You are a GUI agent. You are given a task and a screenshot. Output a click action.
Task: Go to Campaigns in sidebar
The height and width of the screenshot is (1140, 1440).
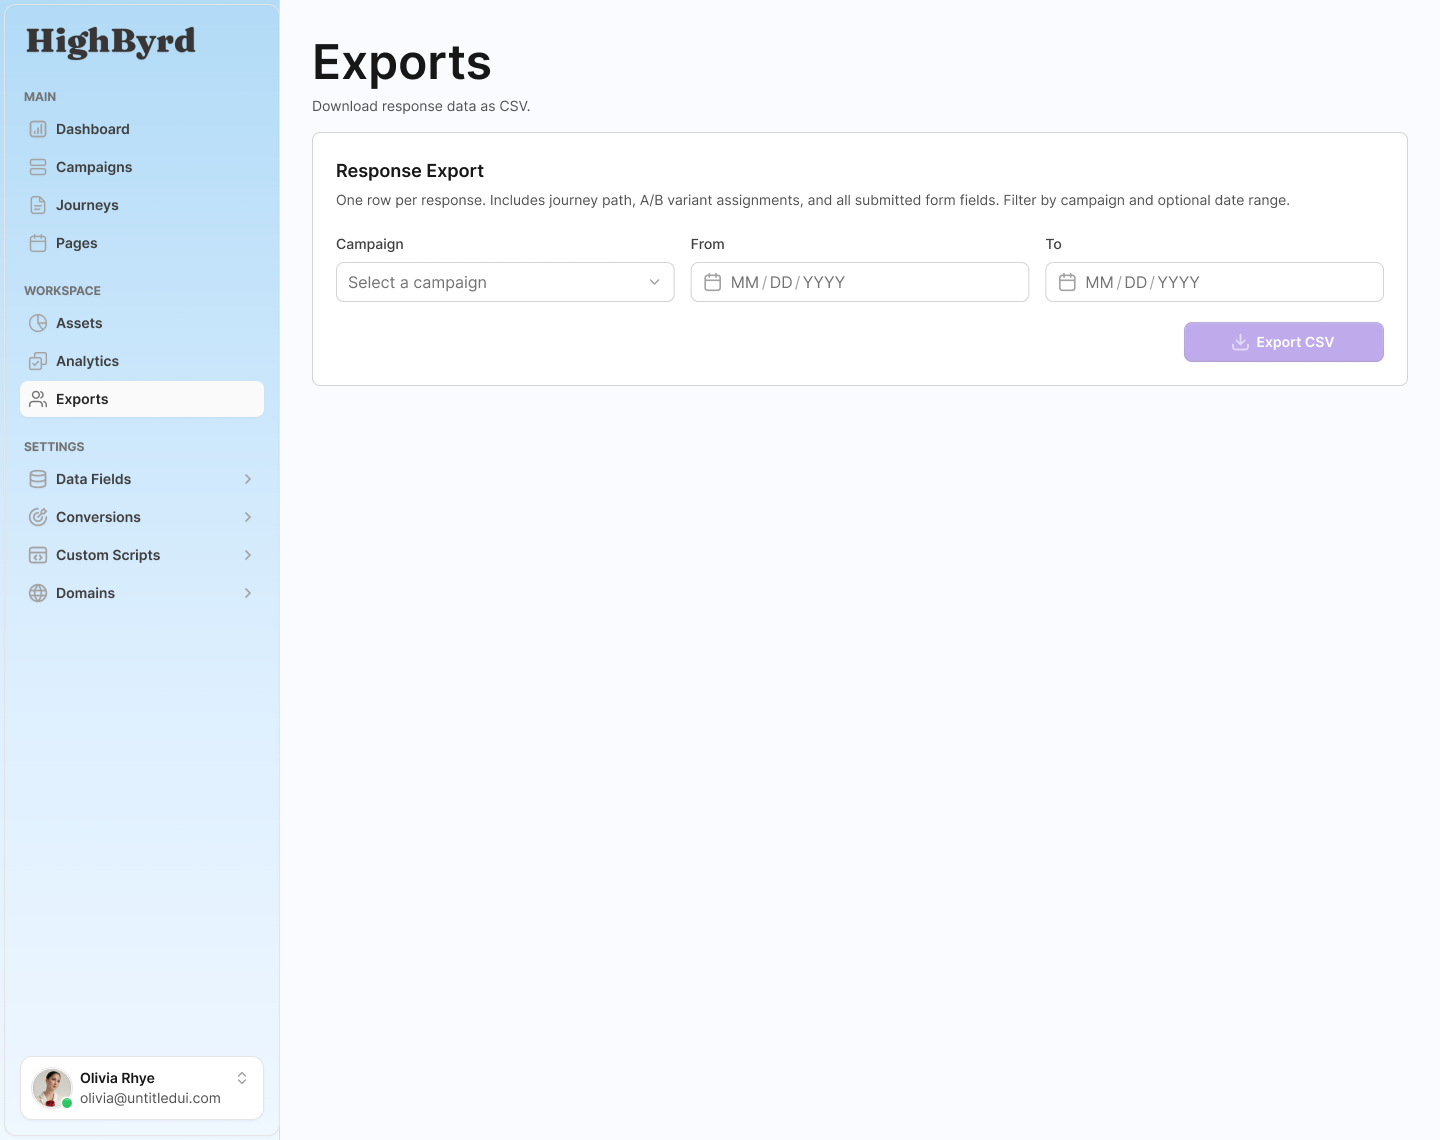click(142, 167)
